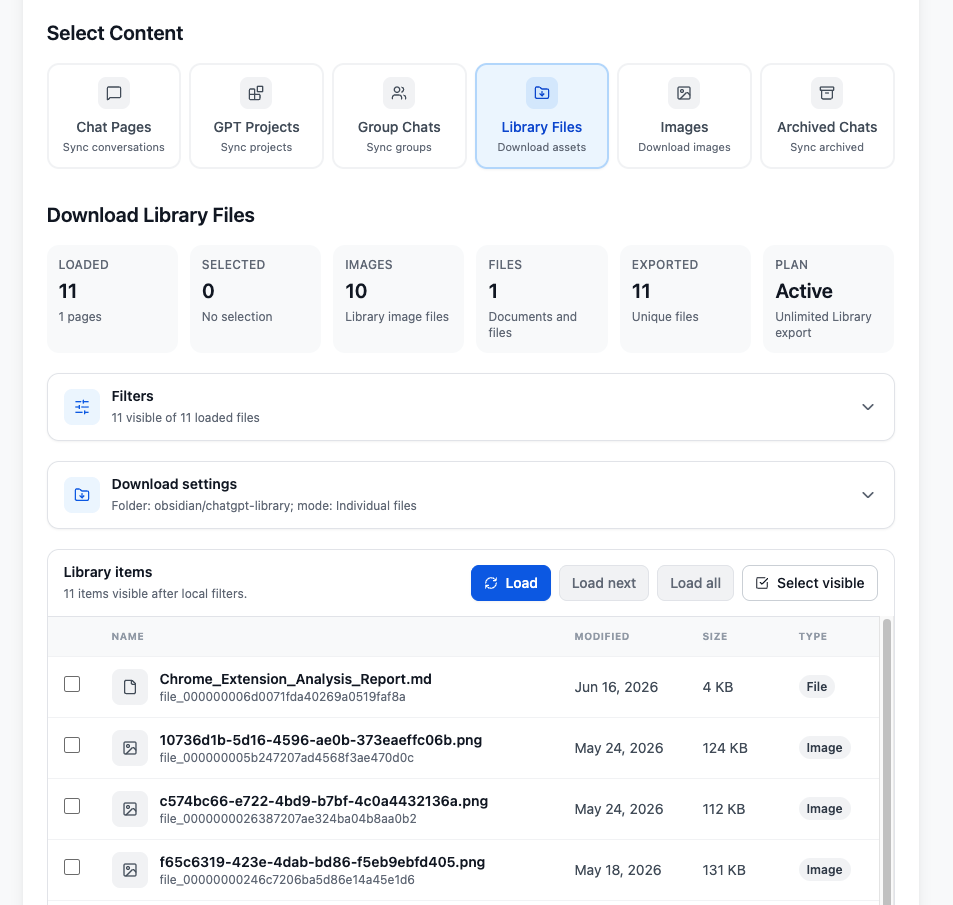Click the NAME column header
Viewport: 953px width, 905px height.
128,636
